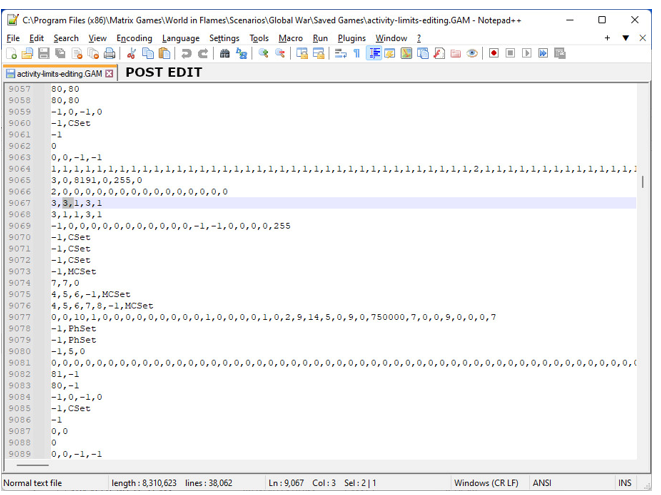
Task: Click the plus button to add a new tab
Action: click(x=607, y=38)
